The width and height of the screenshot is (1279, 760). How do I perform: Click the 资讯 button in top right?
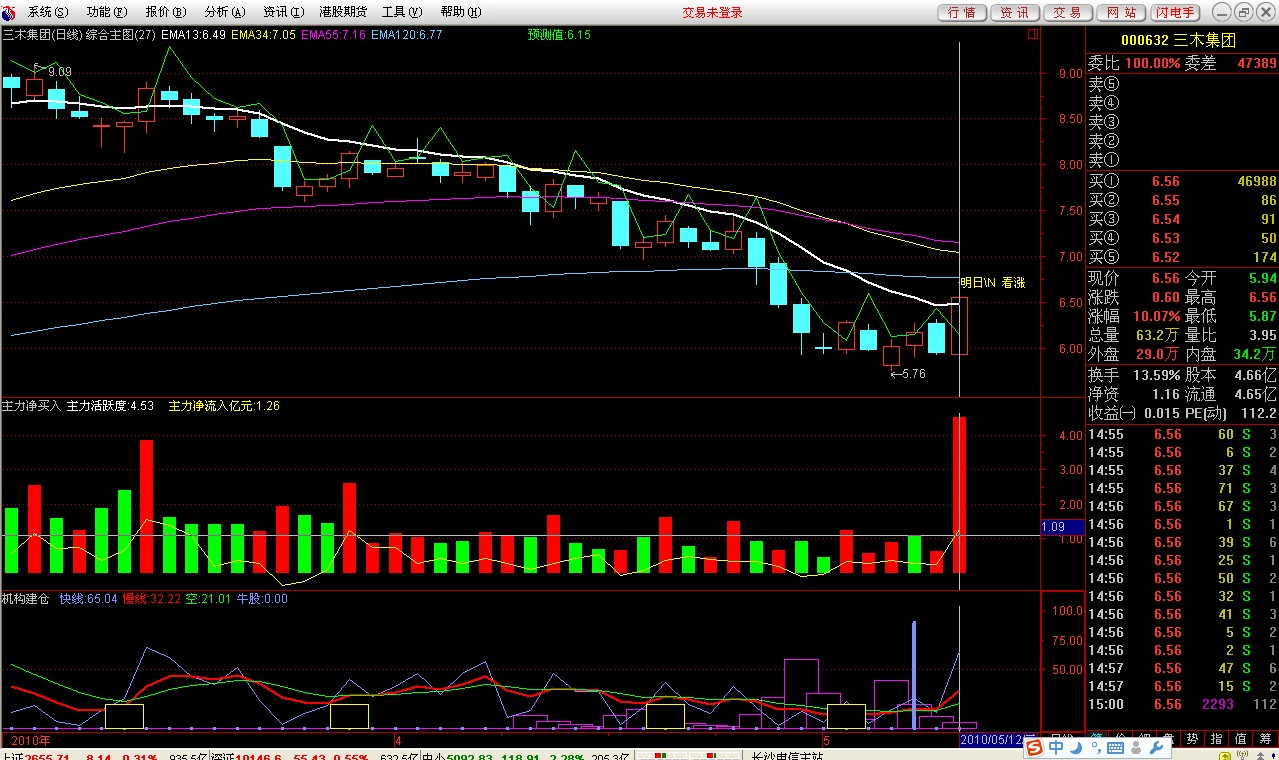pos(1015,12)
